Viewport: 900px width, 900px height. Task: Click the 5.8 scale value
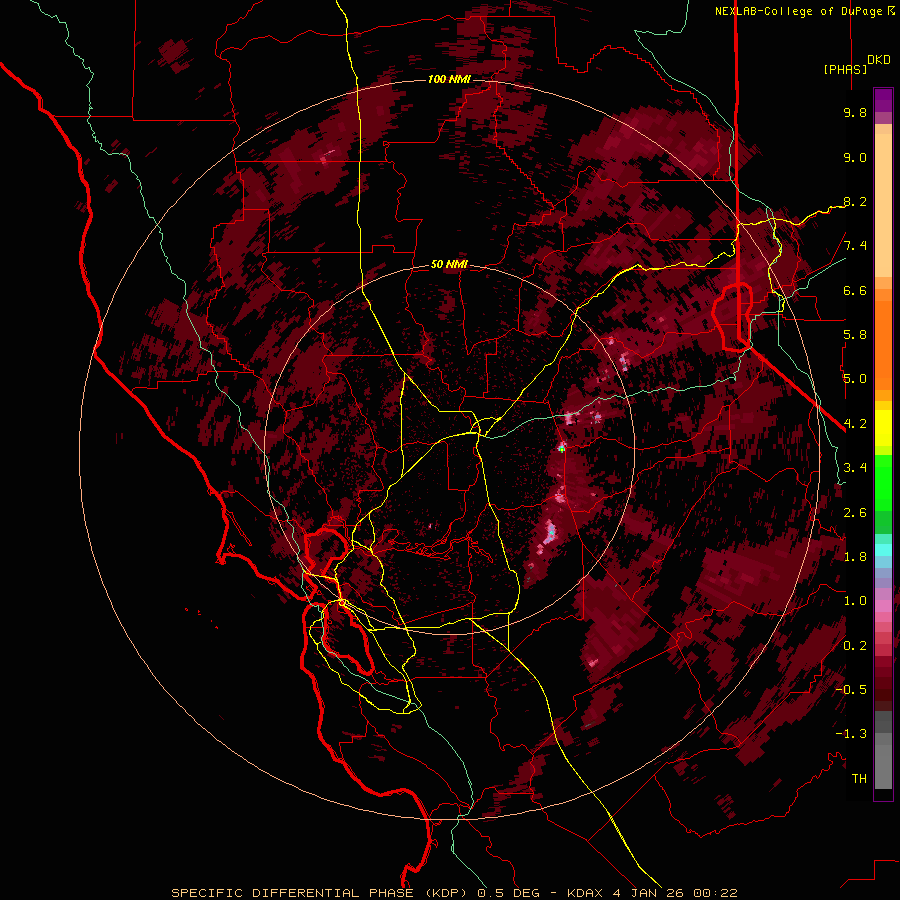[855, 335]
